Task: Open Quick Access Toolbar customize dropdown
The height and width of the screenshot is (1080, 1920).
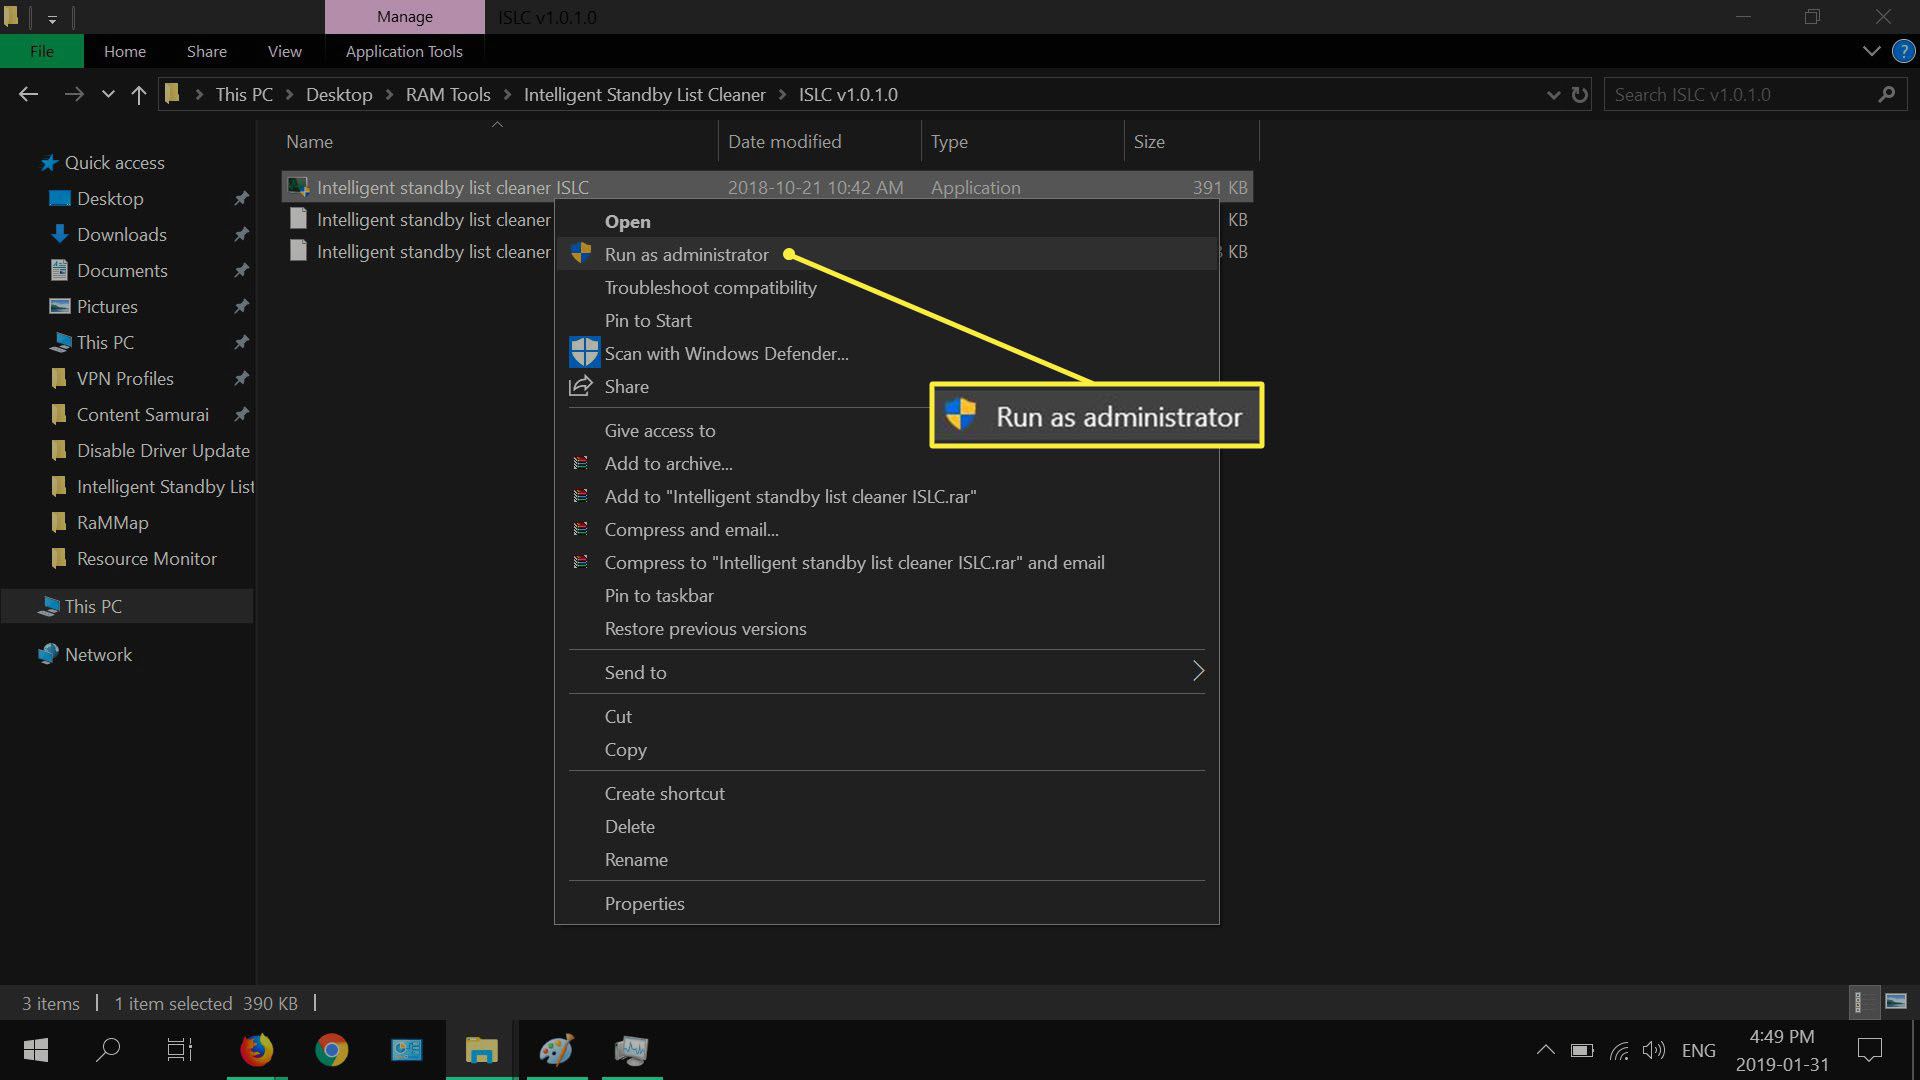Action: click(52, 18)
